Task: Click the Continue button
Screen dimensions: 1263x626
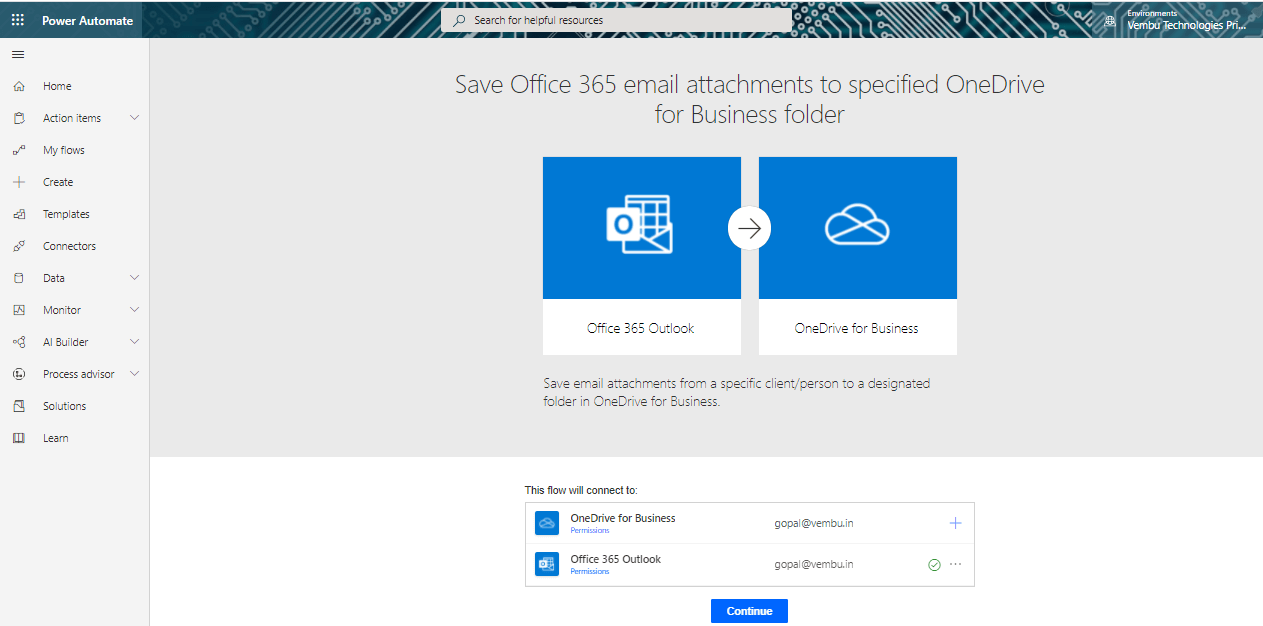Action: click(x=749, y=611)
